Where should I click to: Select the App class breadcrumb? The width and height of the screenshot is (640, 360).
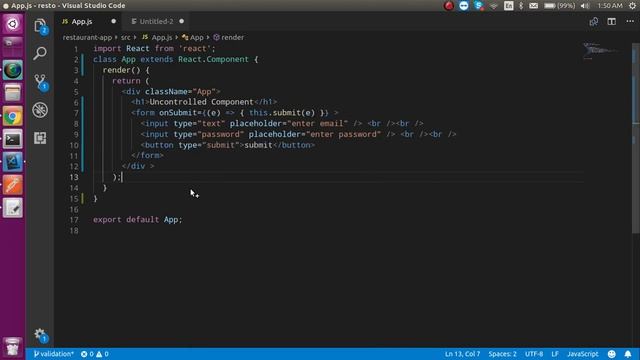click(193, 37)
